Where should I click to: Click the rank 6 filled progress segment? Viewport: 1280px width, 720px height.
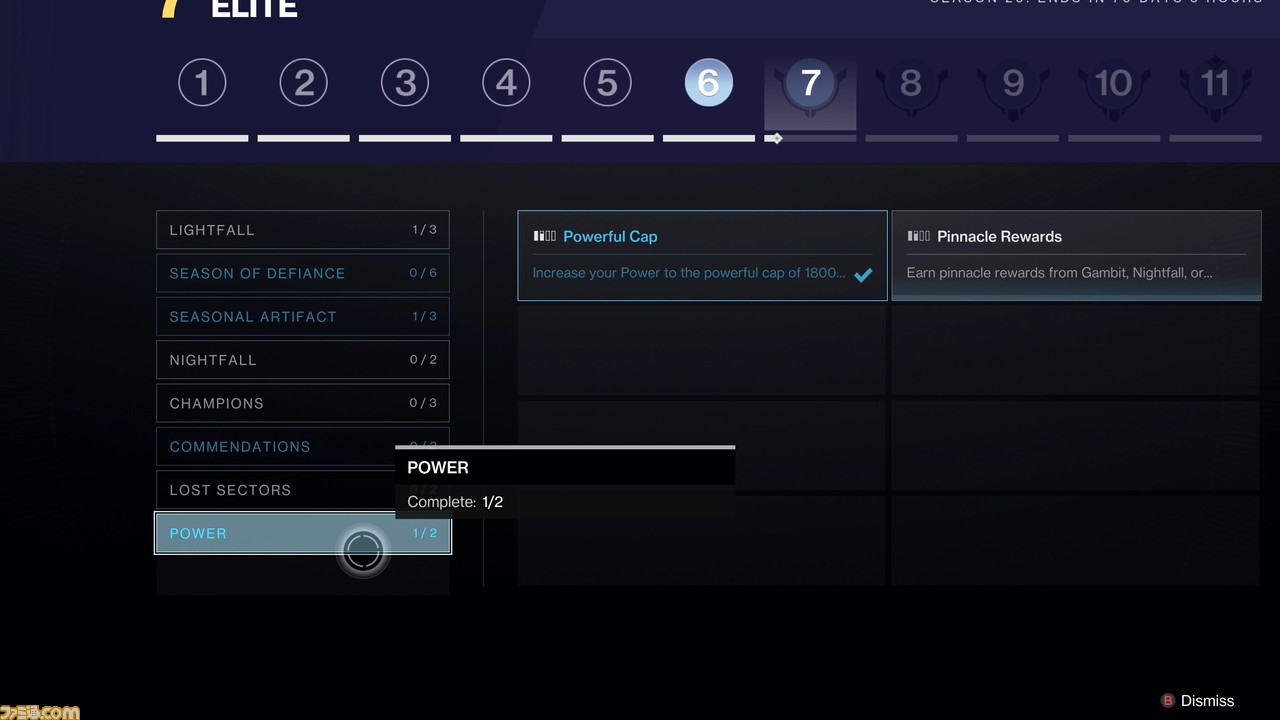tap(708, 138)
